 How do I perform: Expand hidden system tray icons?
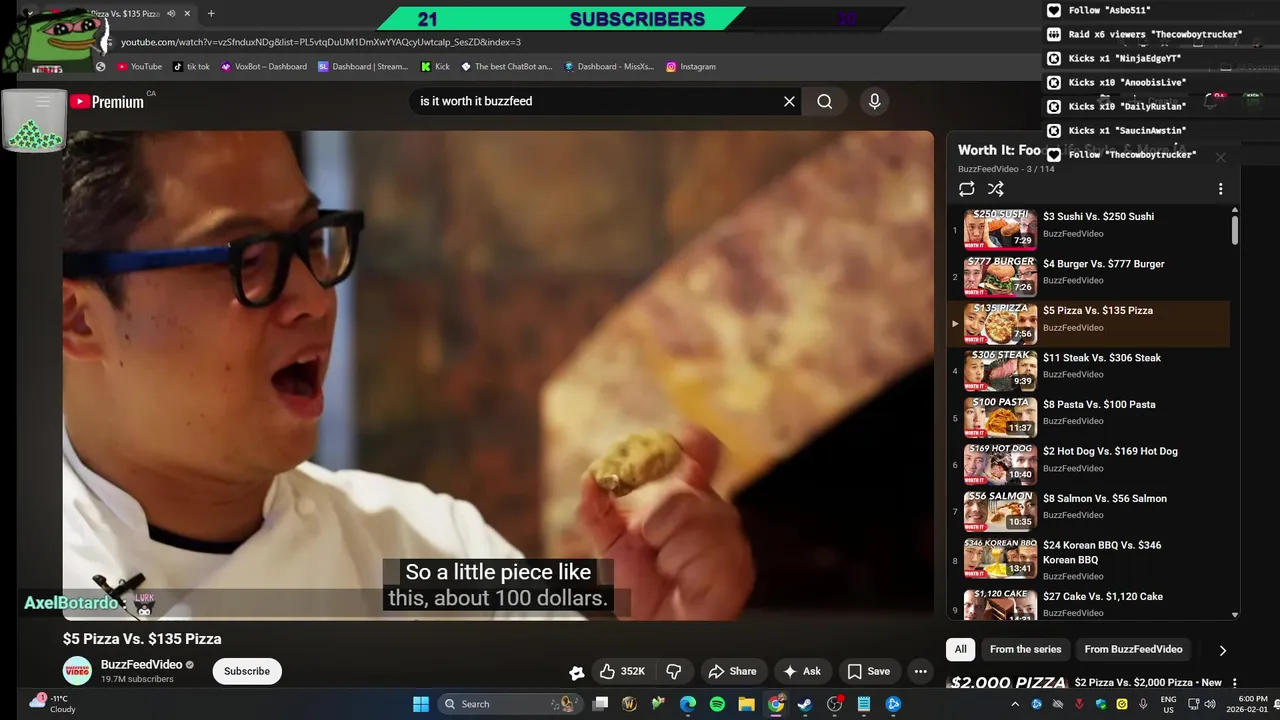(x=1015, y=704)
